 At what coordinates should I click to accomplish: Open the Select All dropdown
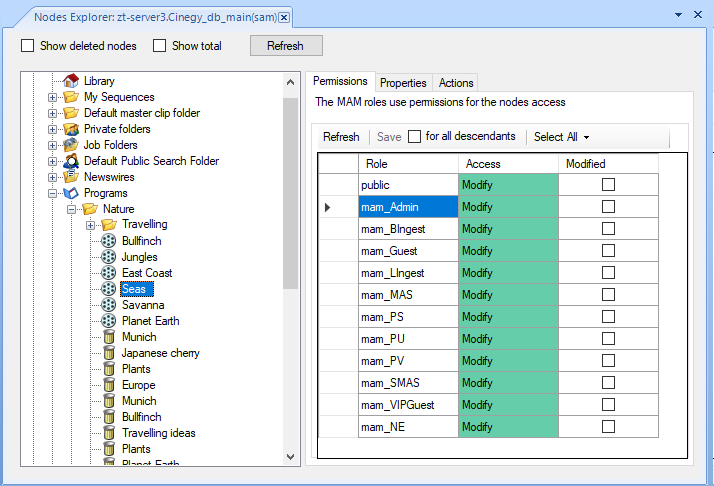(x=561, y=137)
